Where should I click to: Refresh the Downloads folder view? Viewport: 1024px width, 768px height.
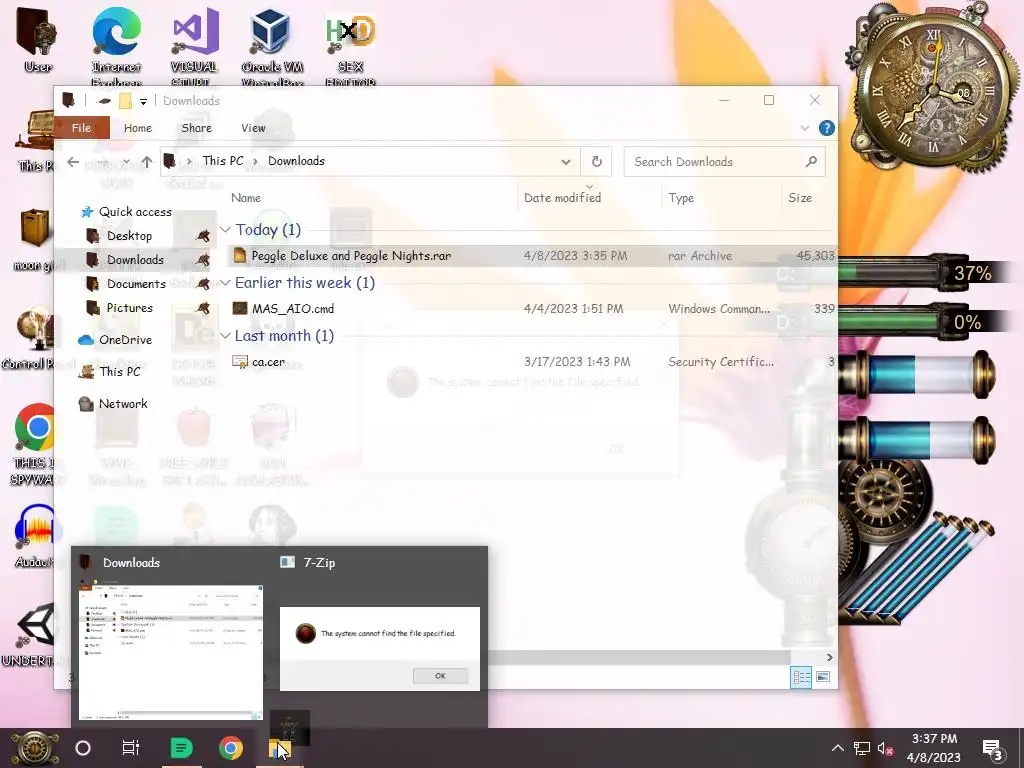tap(596, 161)
